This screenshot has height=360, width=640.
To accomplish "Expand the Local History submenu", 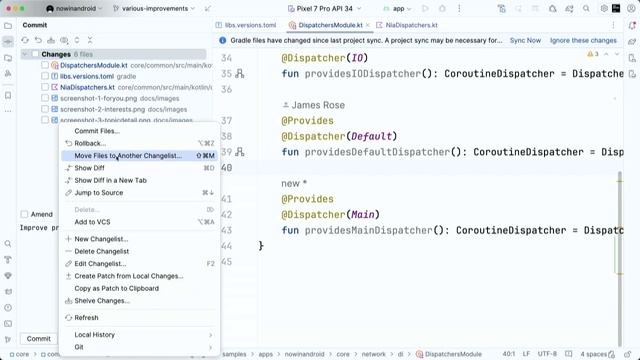I will 139,335.
